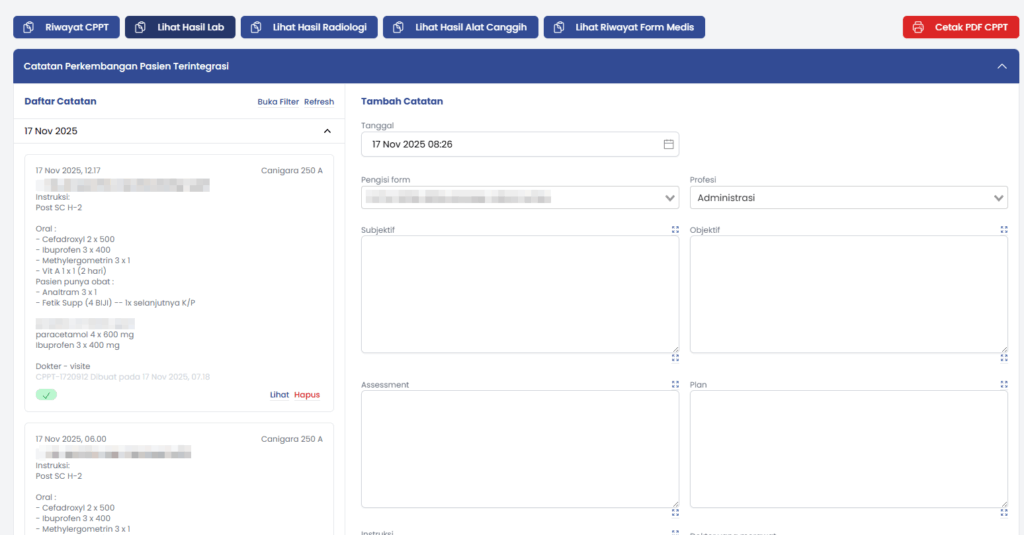
Task: Toggle the green checkmark badge on first note
Action: click(46, 395)
